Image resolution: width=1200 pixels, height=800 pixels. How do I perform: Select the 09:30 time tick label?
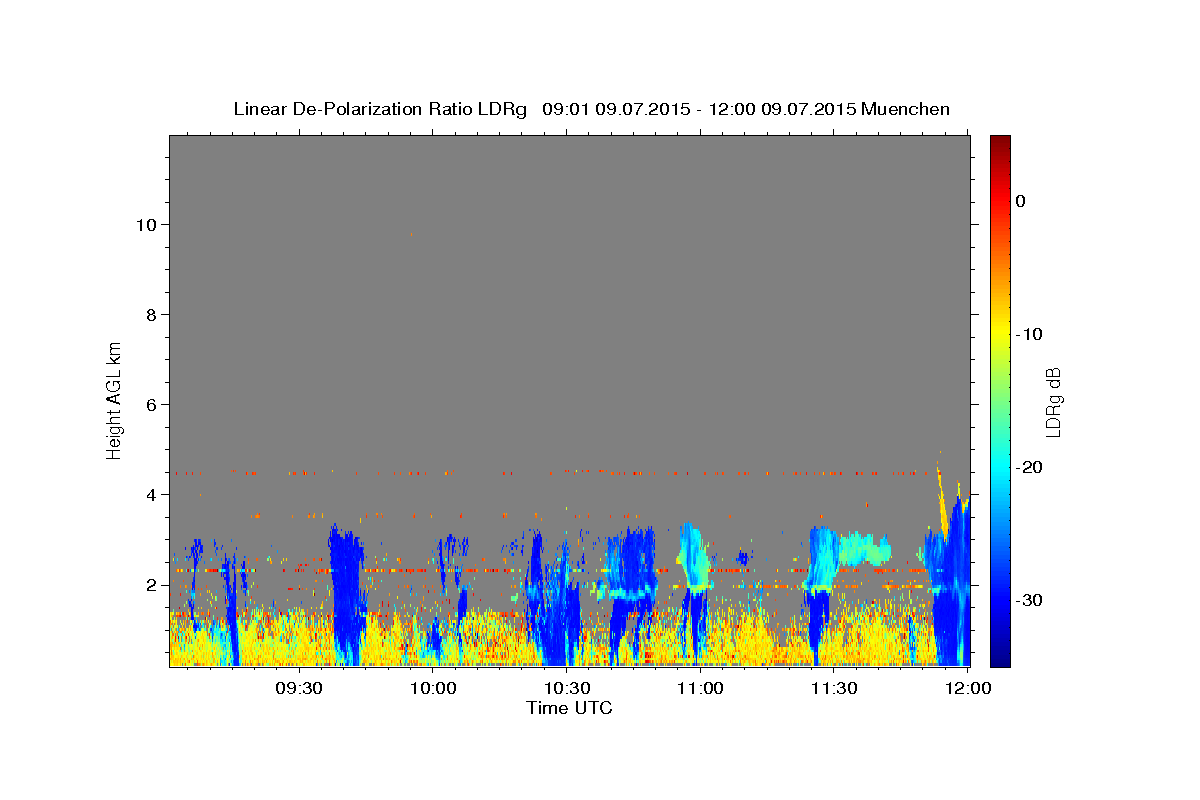[298, 689]
